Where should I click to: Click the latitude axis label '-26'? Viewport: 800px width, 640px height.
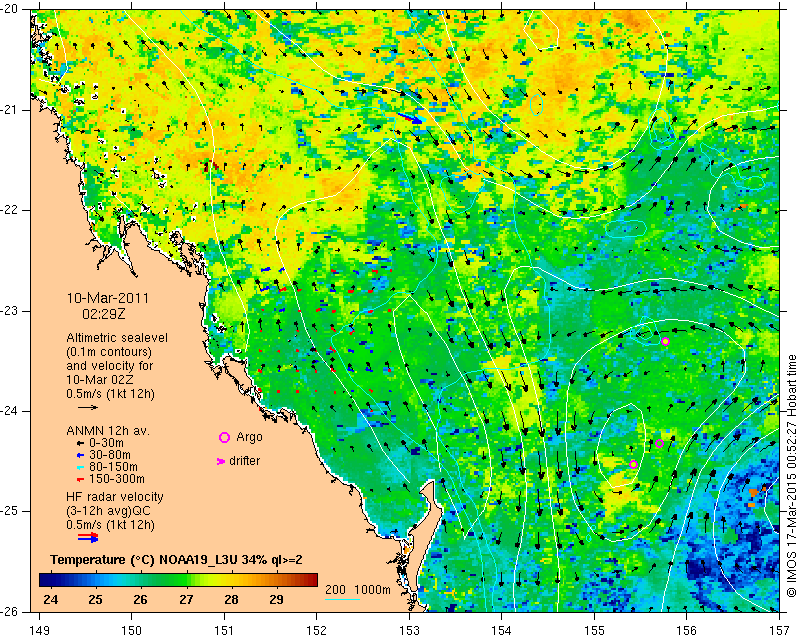(x=11, y=611)
